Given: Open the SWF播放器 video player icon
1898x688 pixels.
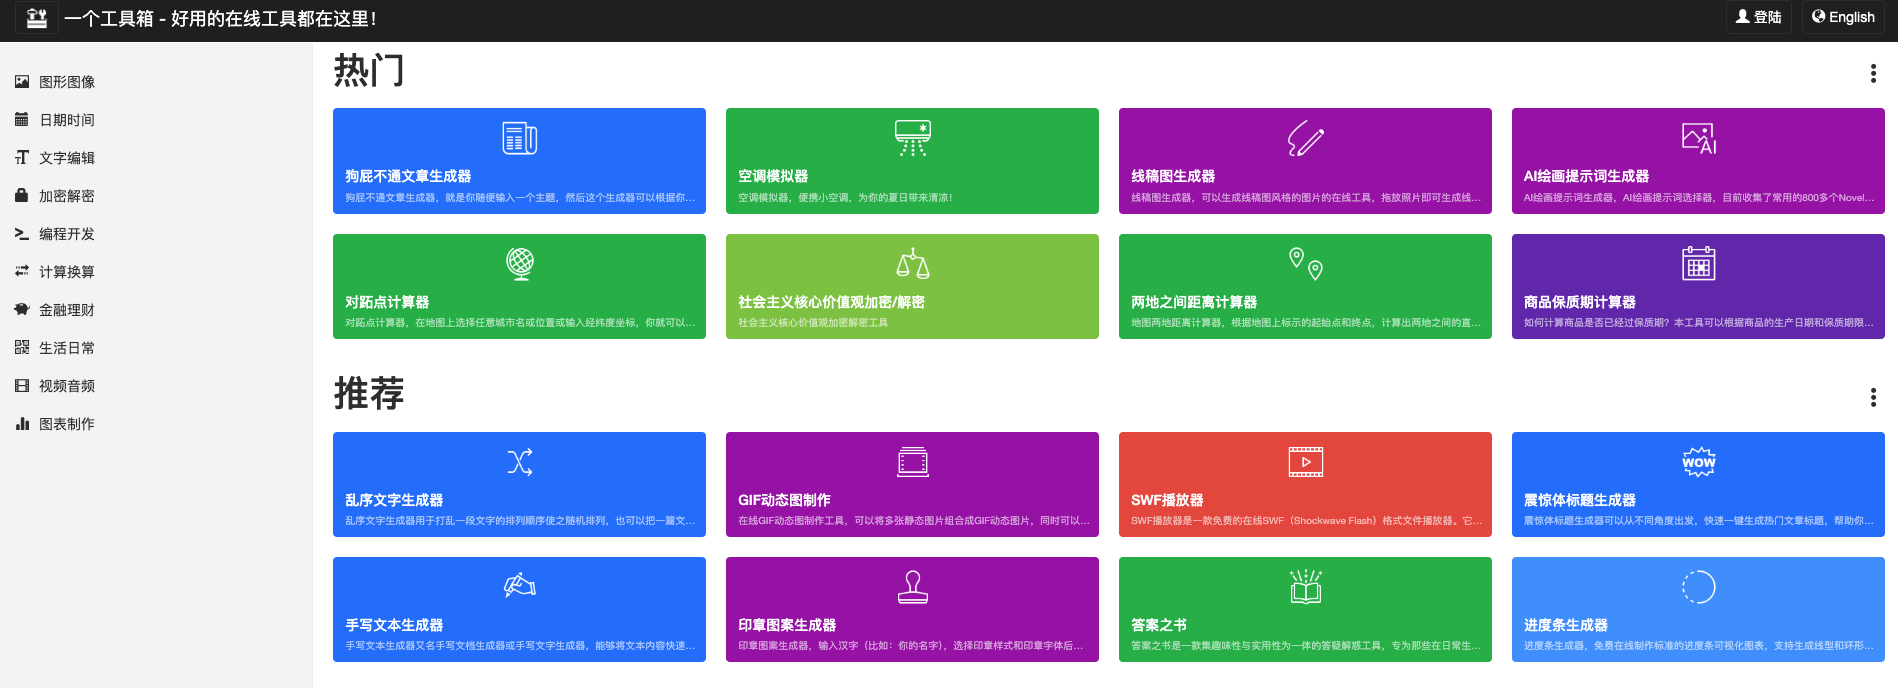Looking at the screenshot, I should coord(1305,462).
